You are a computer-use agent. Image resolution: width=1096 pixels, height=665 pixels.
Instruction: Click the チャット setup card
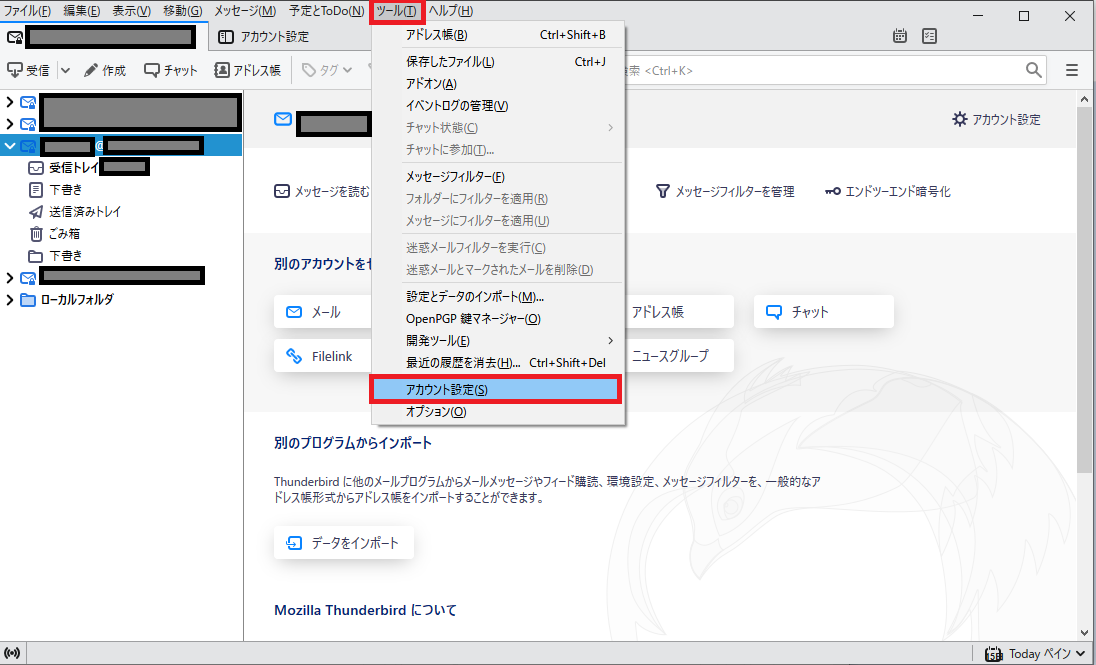[823, 312]
